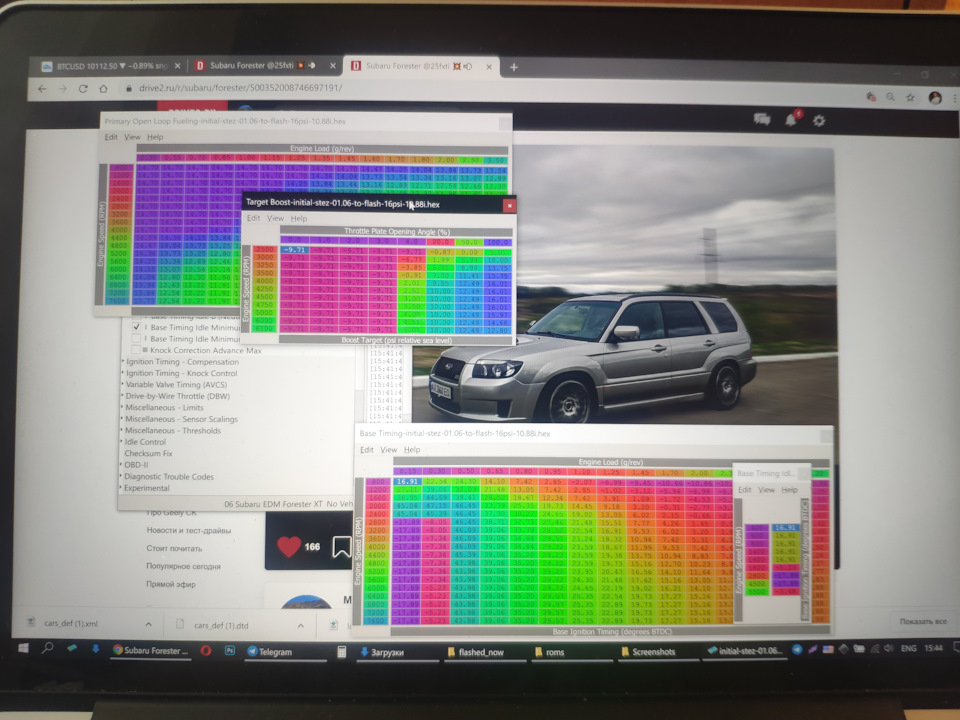Open the Calculator taskbar icon
The width and height of the screenshot is (960, 720).
(341, 652)
